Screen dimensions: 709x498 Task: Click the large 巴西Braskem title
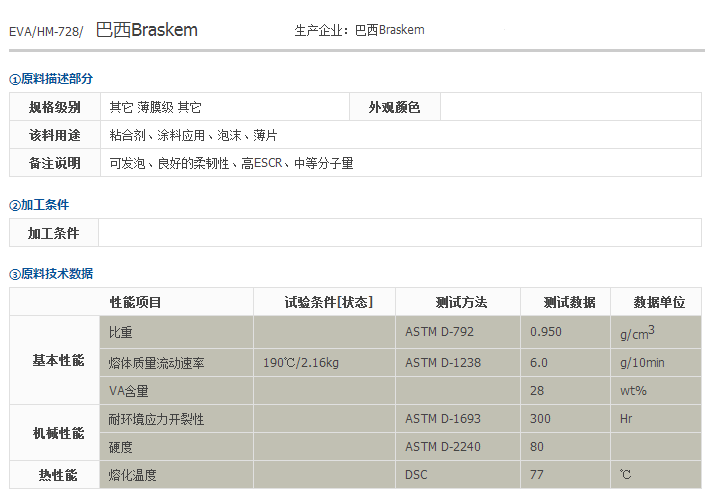[147, 30]
